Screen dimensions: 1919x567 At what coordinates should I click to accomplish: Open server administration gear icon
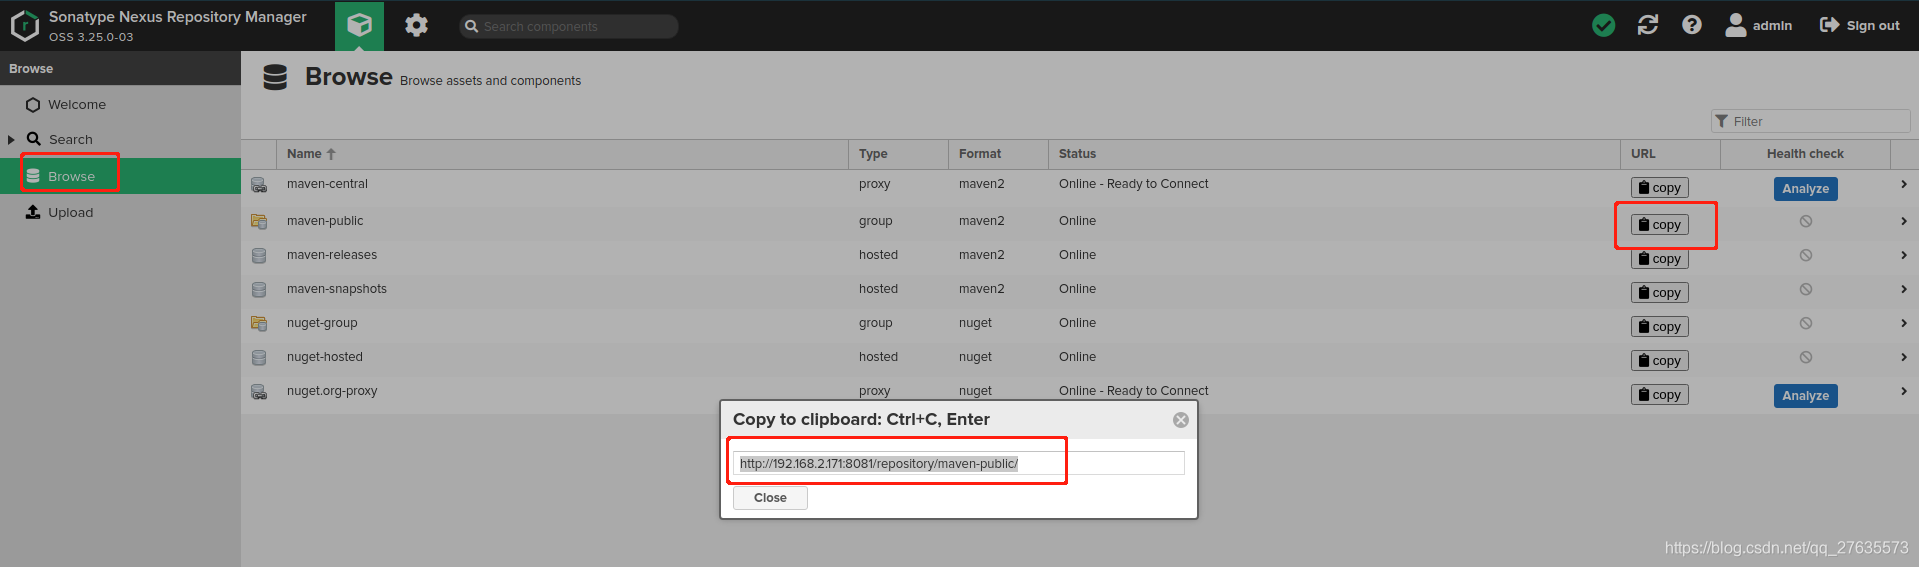pos(416,25)
